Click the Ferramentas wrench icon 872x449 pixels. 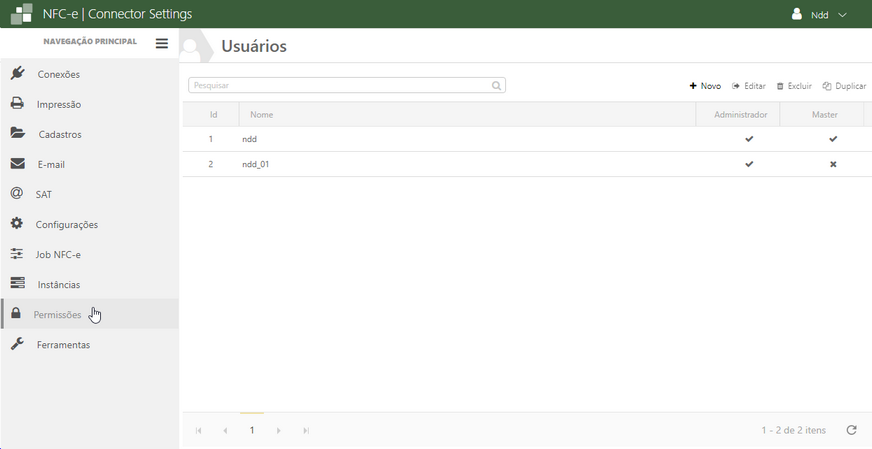[17, 344]
